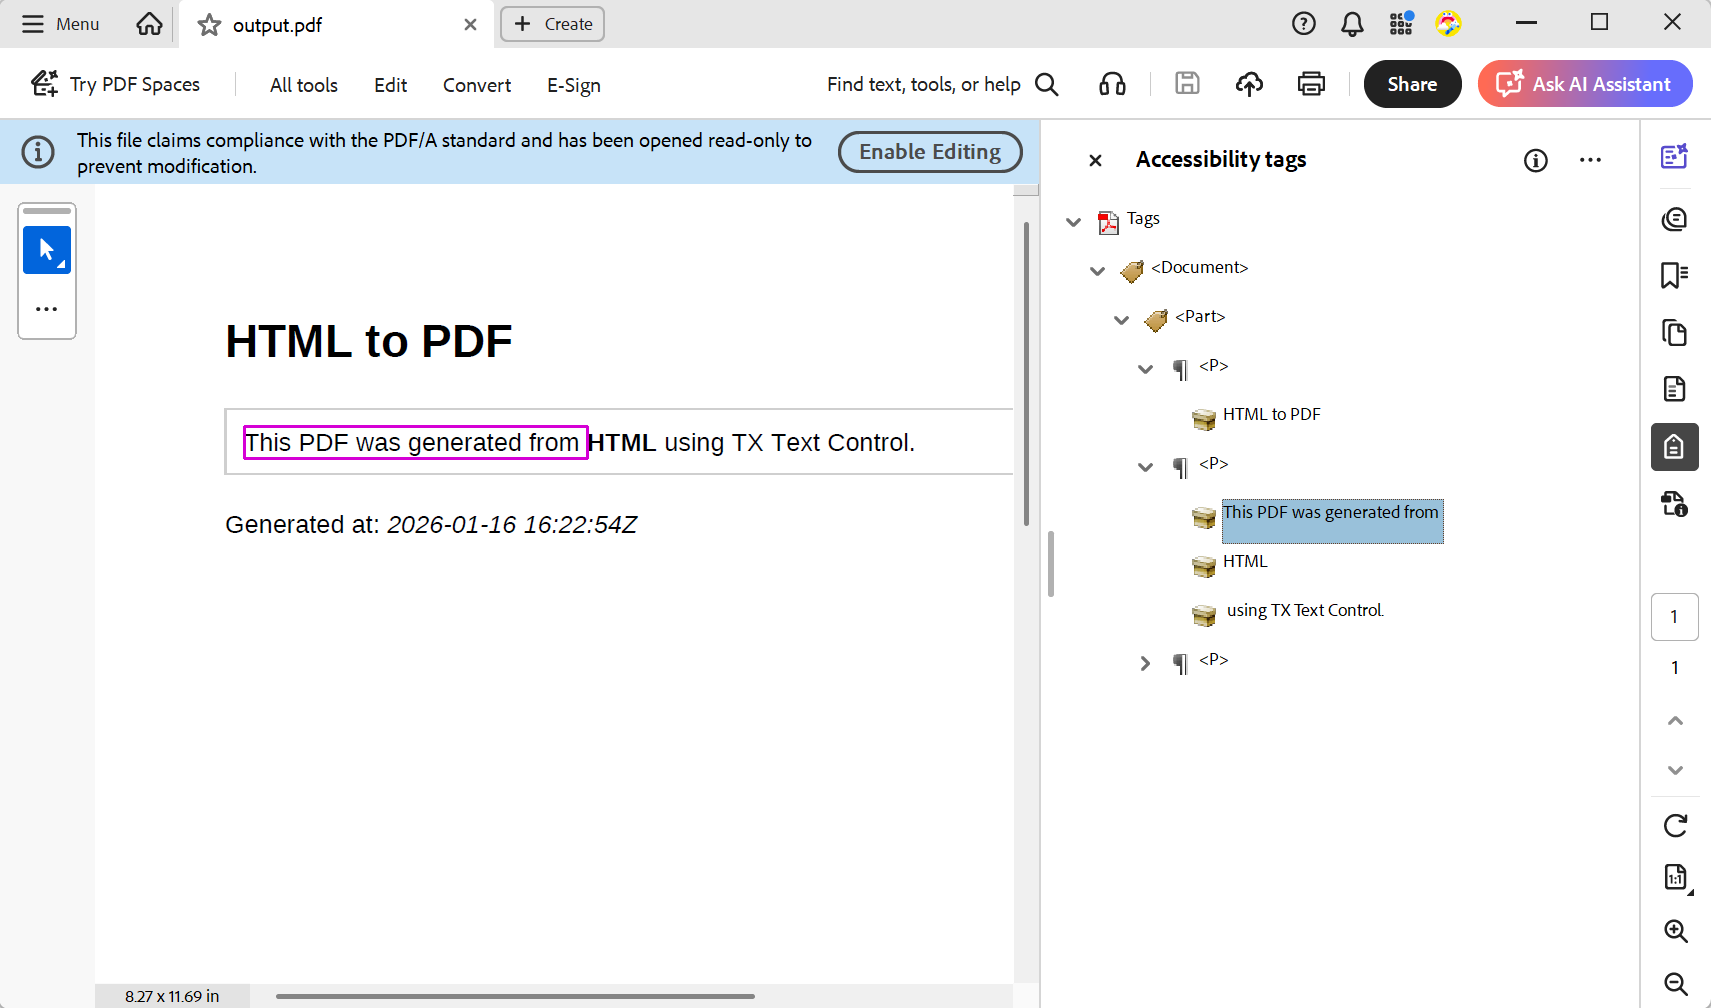Viewport: 1711px width, 1008px height.
Task: Open the Comments panel icon
Action: point(1674,219)
